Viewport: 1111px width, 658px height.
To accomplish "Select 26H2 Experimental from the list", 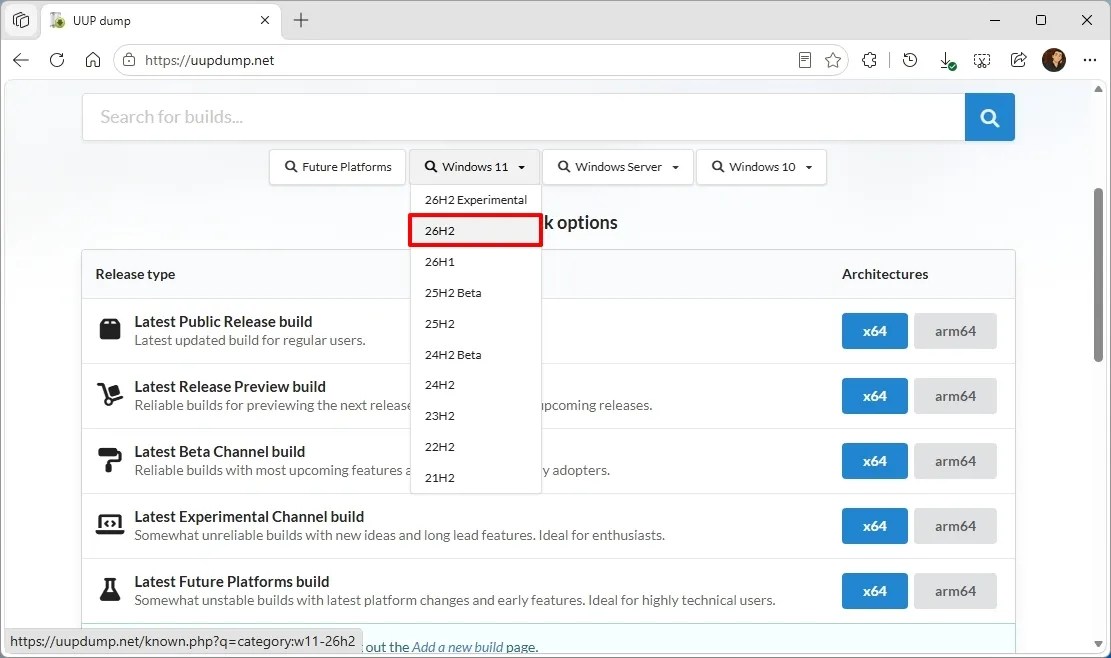I will pos(475,200).
